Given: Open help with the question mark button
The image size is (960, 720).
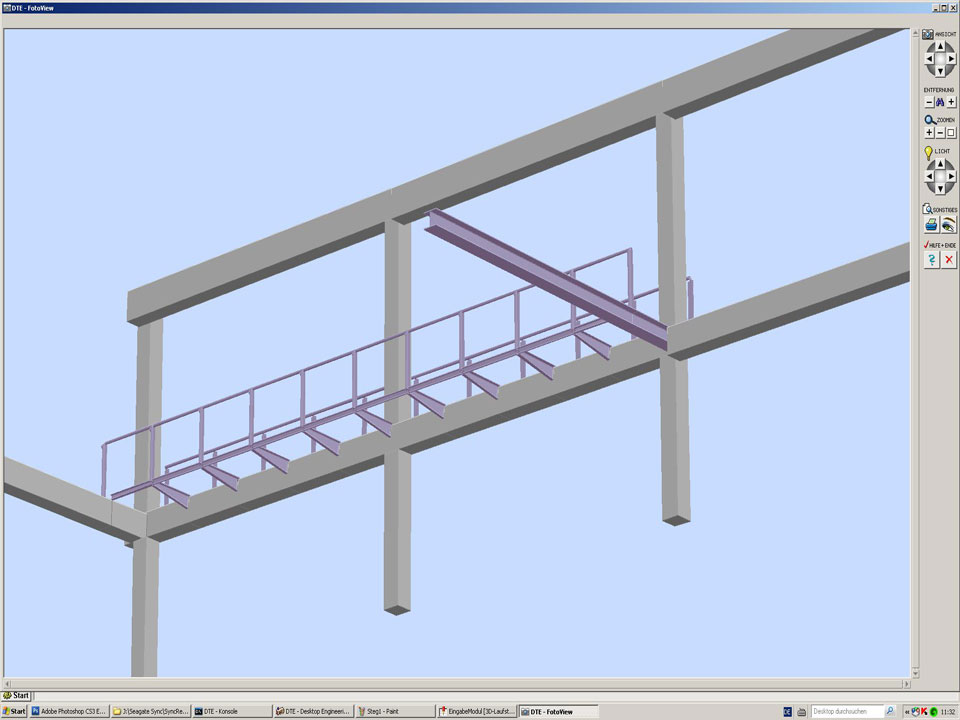Looking at the screenshot, I should point(931,260).
